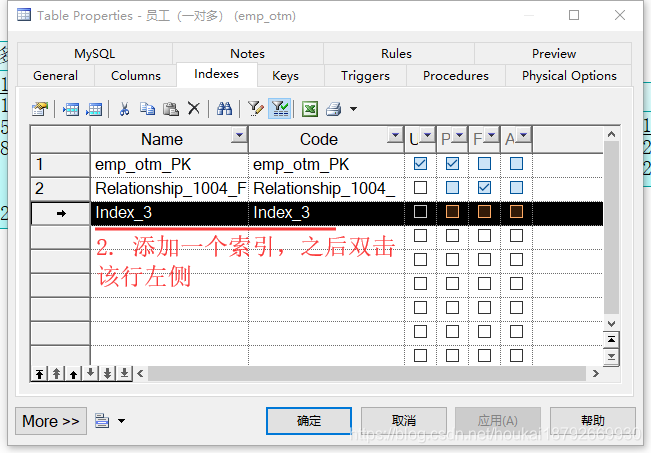Click the Print icon in the toolbar
This screenshot has width=651, height=453.
334,109
